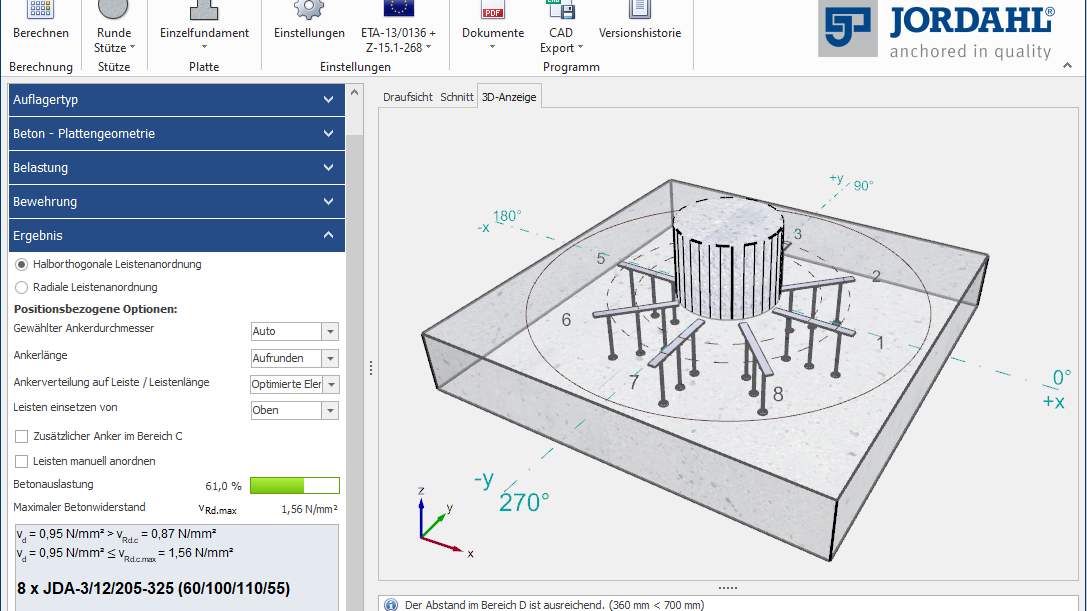Expand the Auflagertyp section
Viewport: 1087px width, 611px height.
point(177,100)
